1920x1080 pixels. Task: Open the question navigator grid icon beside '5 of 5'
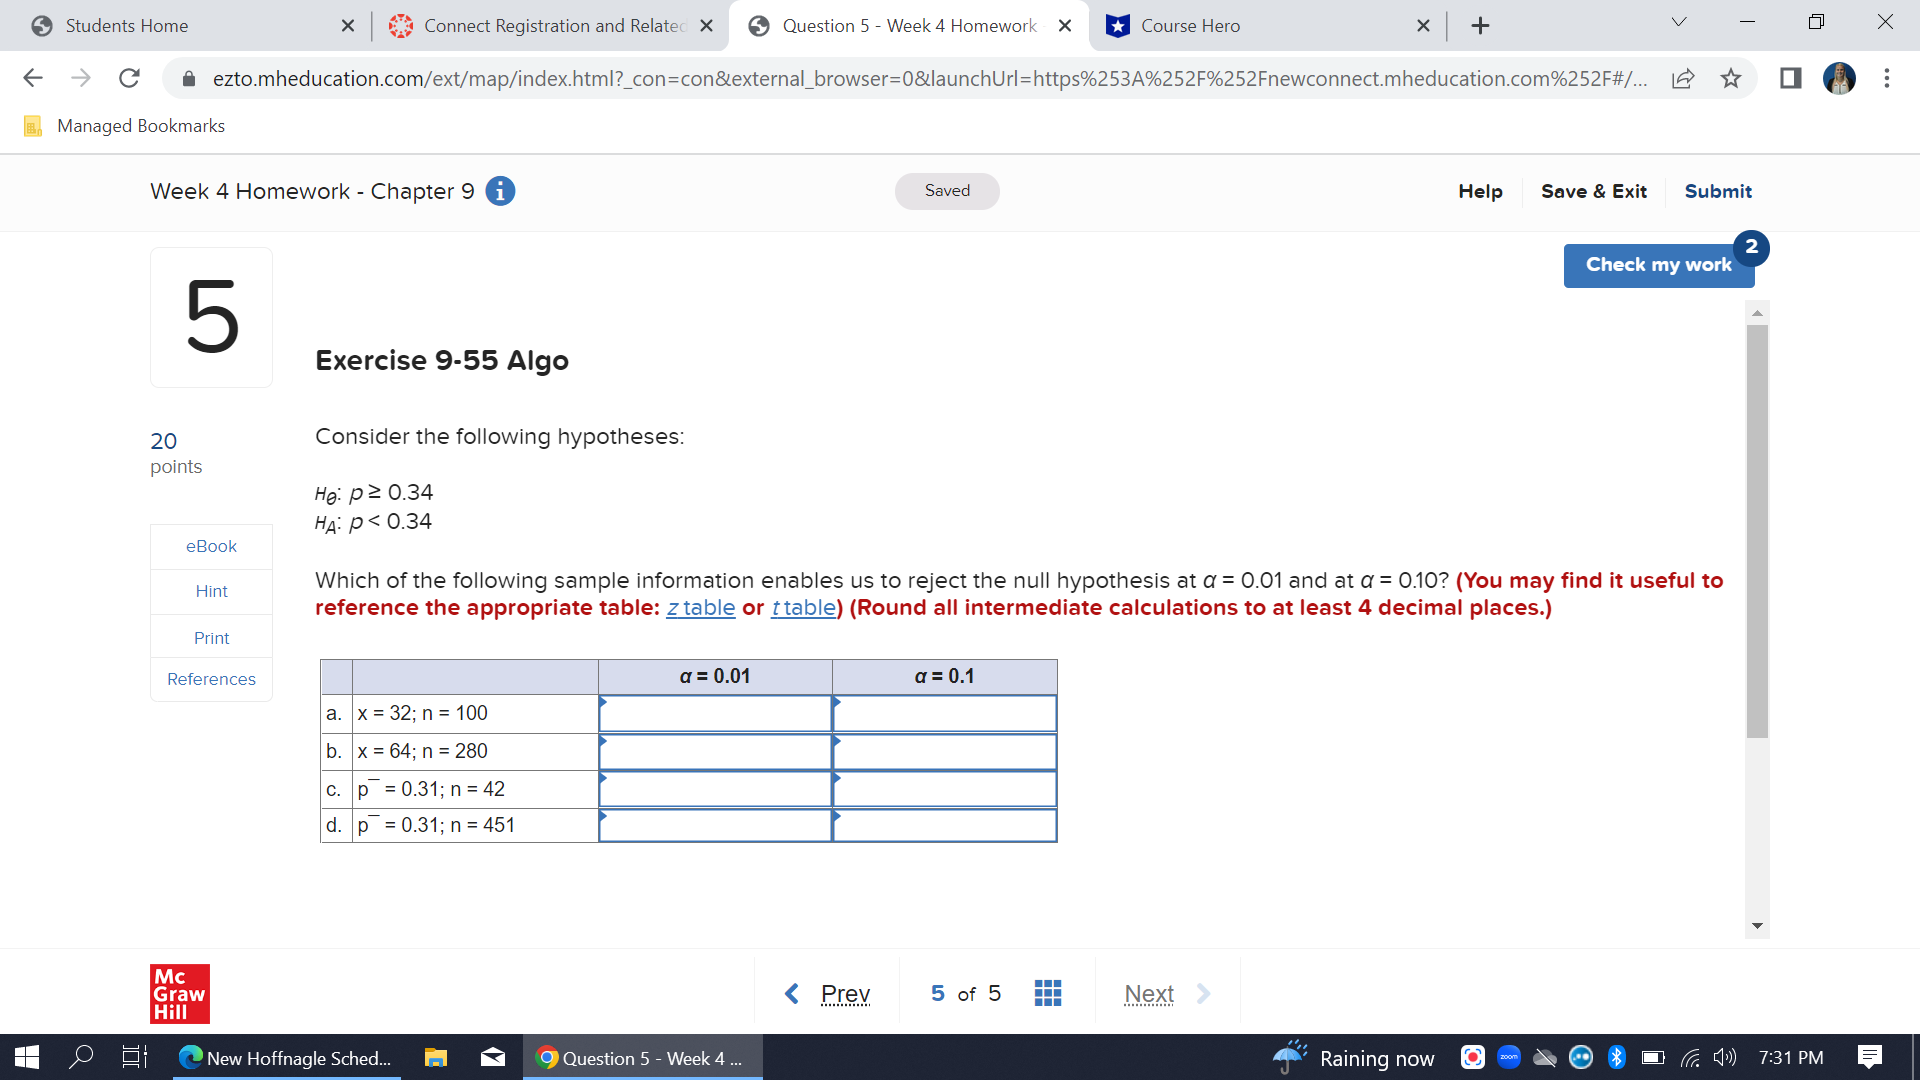[x=1047, y=992]
